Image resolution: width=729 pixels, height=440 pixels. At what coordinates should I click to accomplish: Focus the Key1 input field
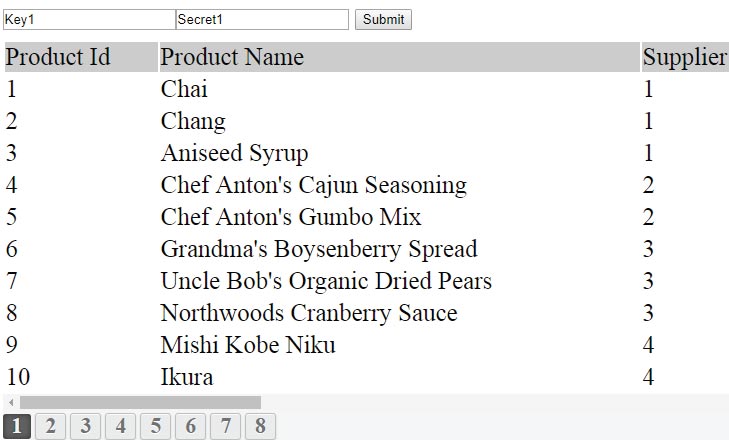pyautogui.click(x=89, y=20)
